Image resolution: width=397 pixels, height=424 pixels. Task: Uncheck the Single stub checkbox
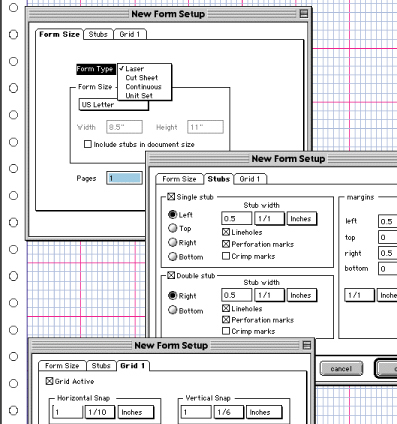coord(171,197)
